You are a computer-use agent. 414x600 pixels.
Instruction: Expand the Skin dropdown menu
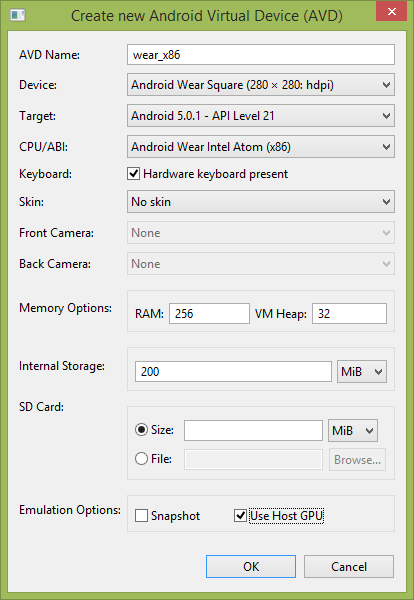click(x=261, y=202)
